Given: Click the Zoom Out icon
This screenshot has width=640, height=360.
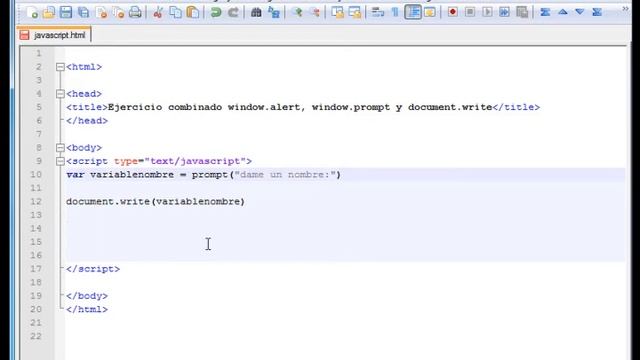Looking at the screenshot, I should [x=315, y=13].
